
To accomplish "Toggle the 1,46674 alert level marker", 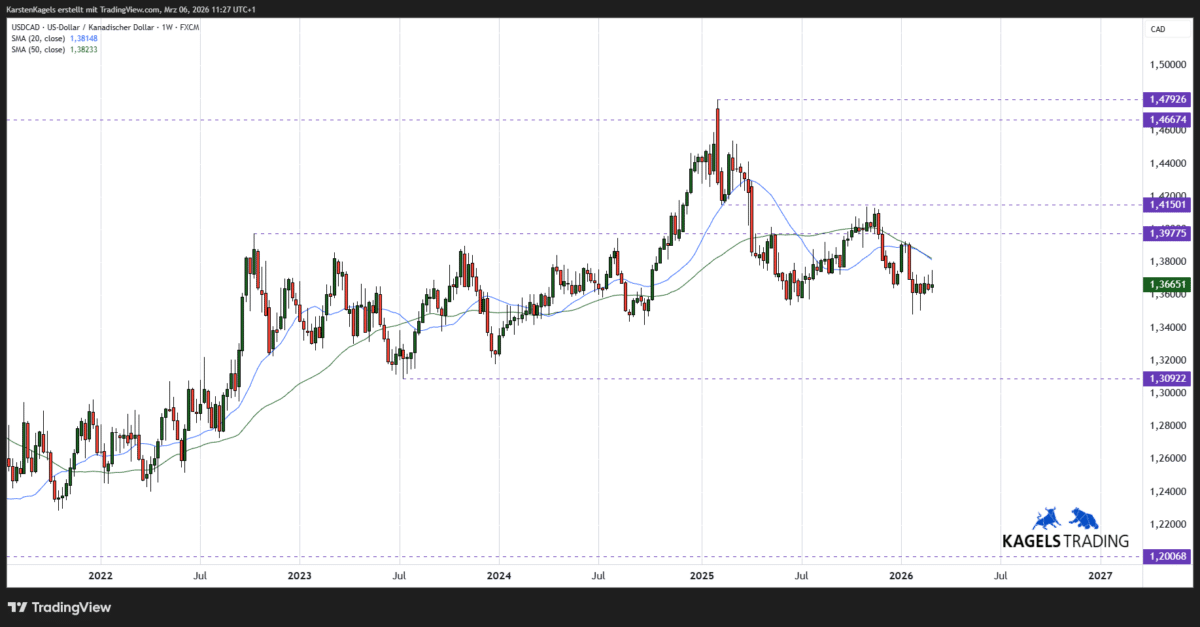I will coord(1166,119).
